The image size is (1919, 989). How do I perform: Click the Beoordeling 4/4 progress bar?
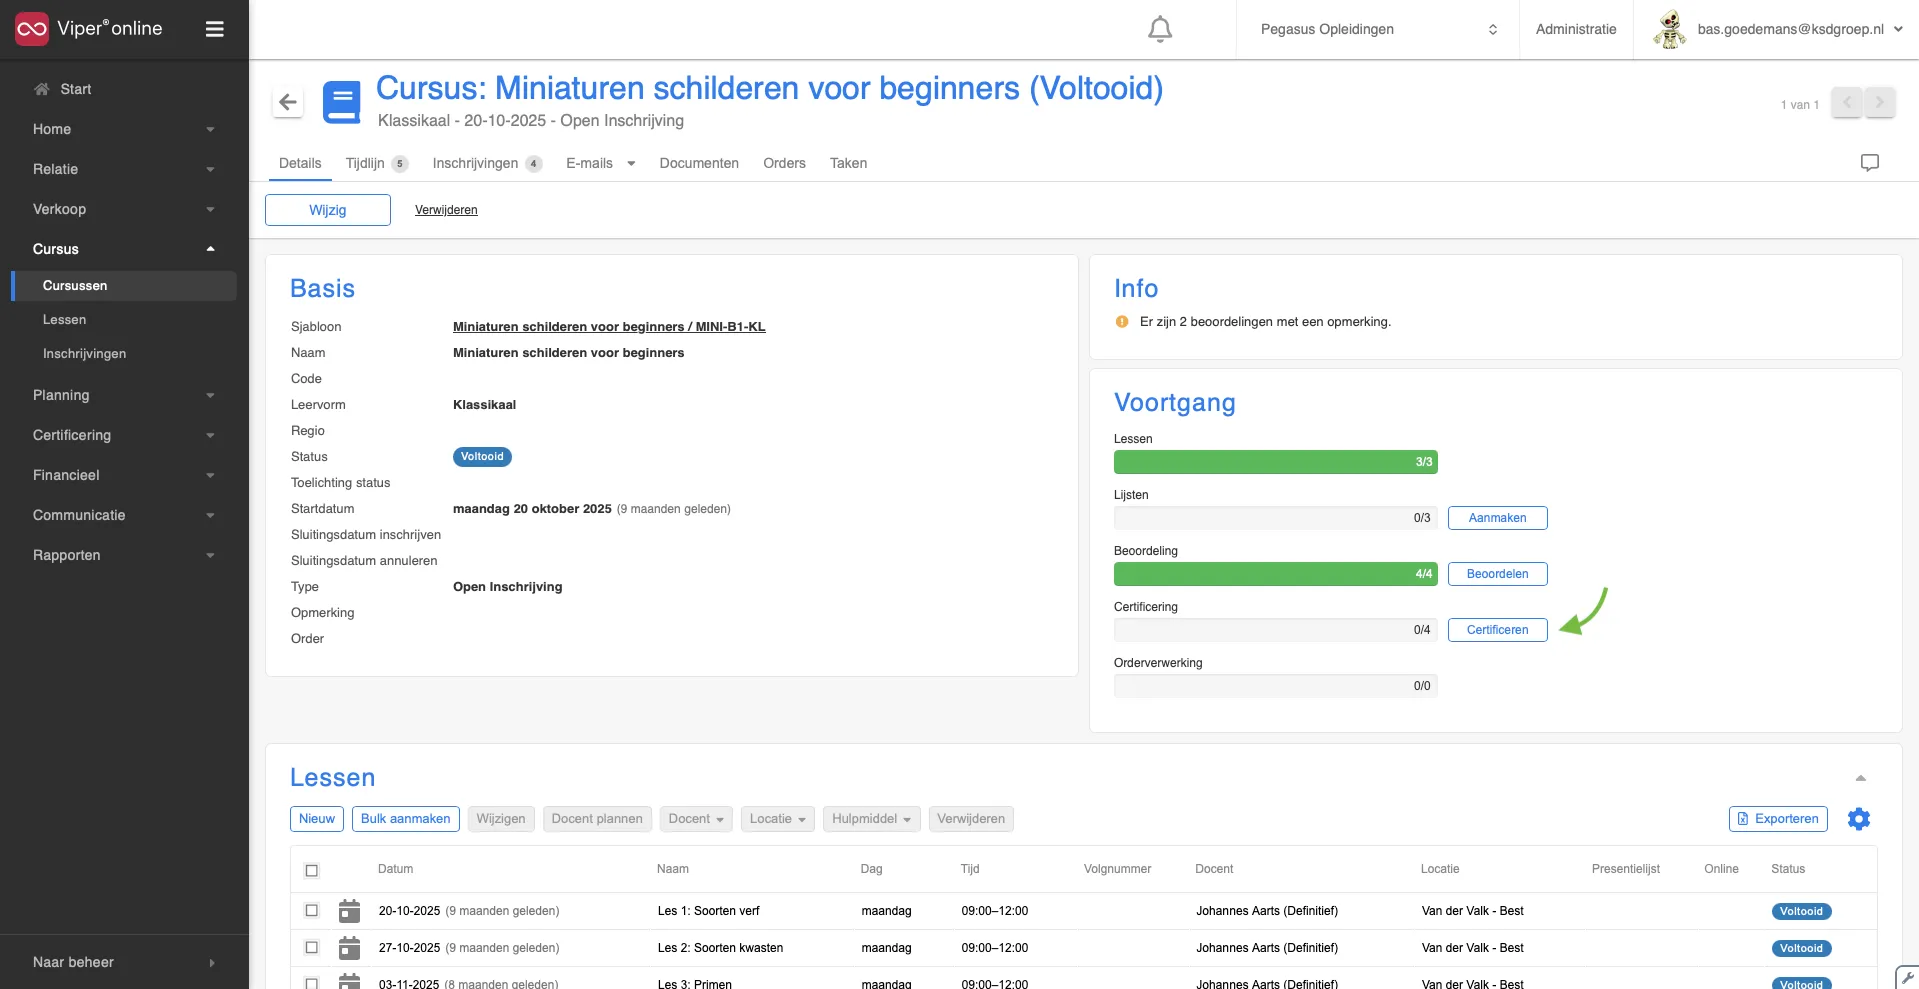click(x=1276, y=574)
